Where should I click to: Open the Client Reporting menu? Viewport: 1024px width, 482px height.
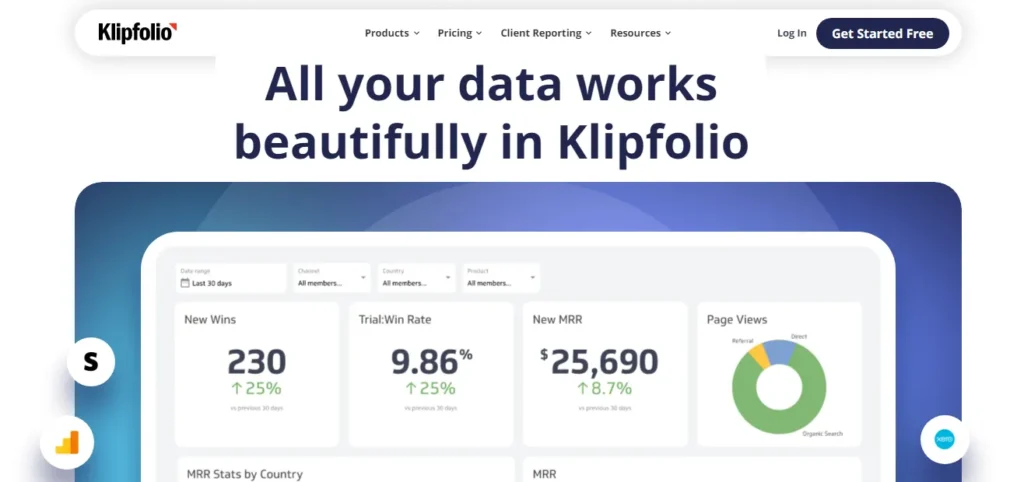[x=546, y=33]
